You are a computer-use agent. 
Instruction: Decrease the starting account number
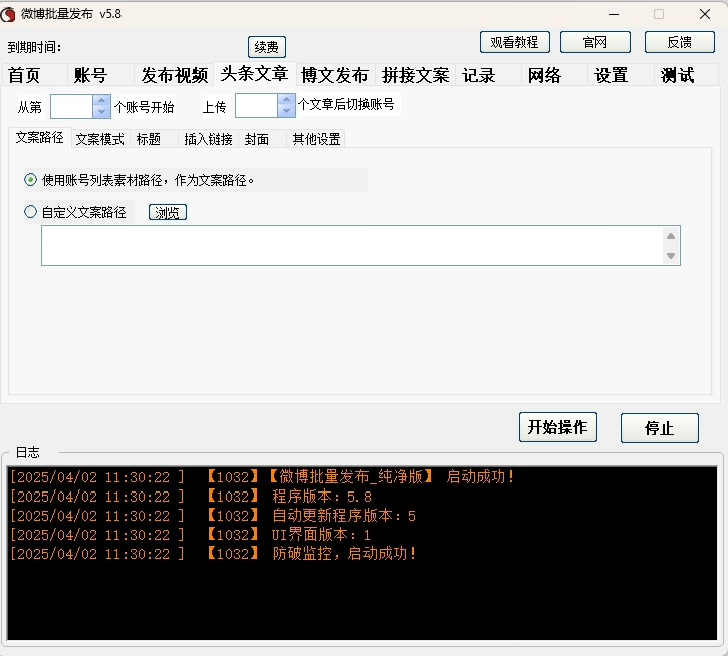pyautogui.click(x=101, y=112)
